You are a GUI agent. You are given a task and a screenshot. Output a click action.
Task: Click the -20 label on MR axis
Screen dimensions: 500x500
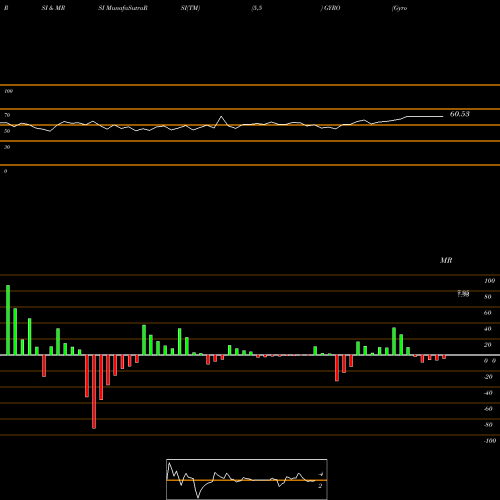[x=488, y=377]
